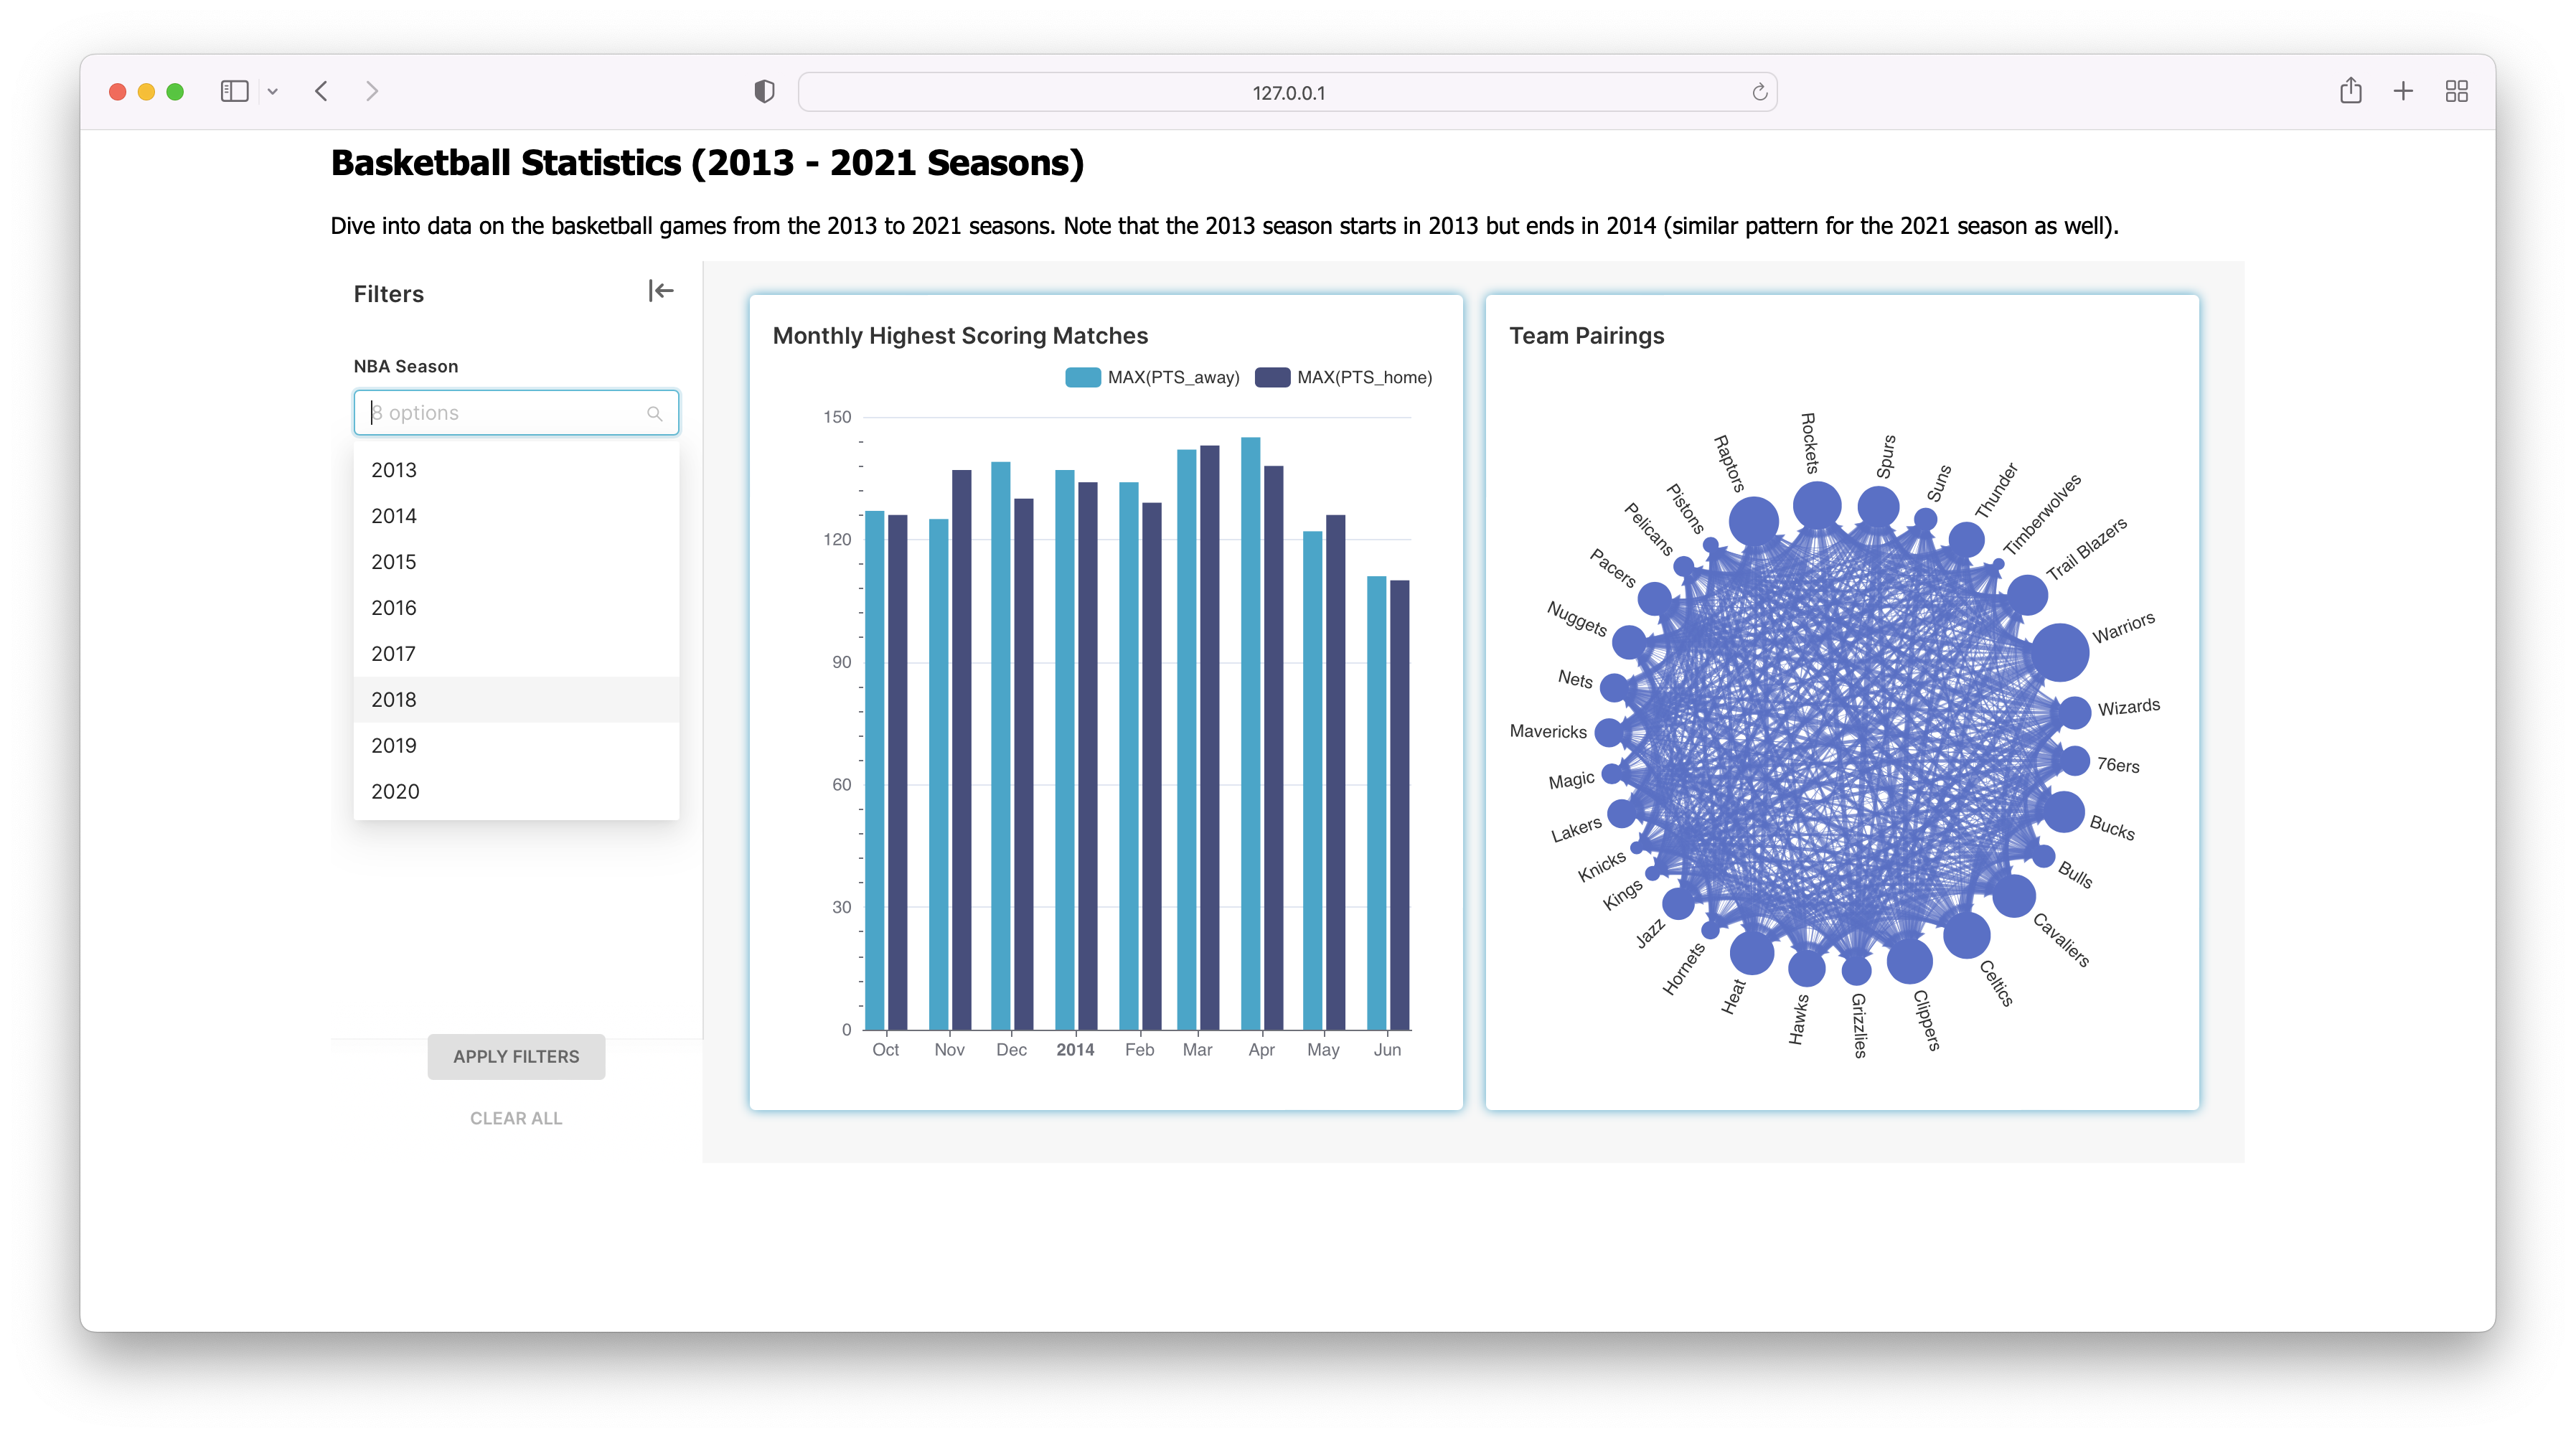Screen dimensions: 2576x1438
Task: Select 2018 from season dropdown
Action: pyautogui.click(x=394, y=700)
